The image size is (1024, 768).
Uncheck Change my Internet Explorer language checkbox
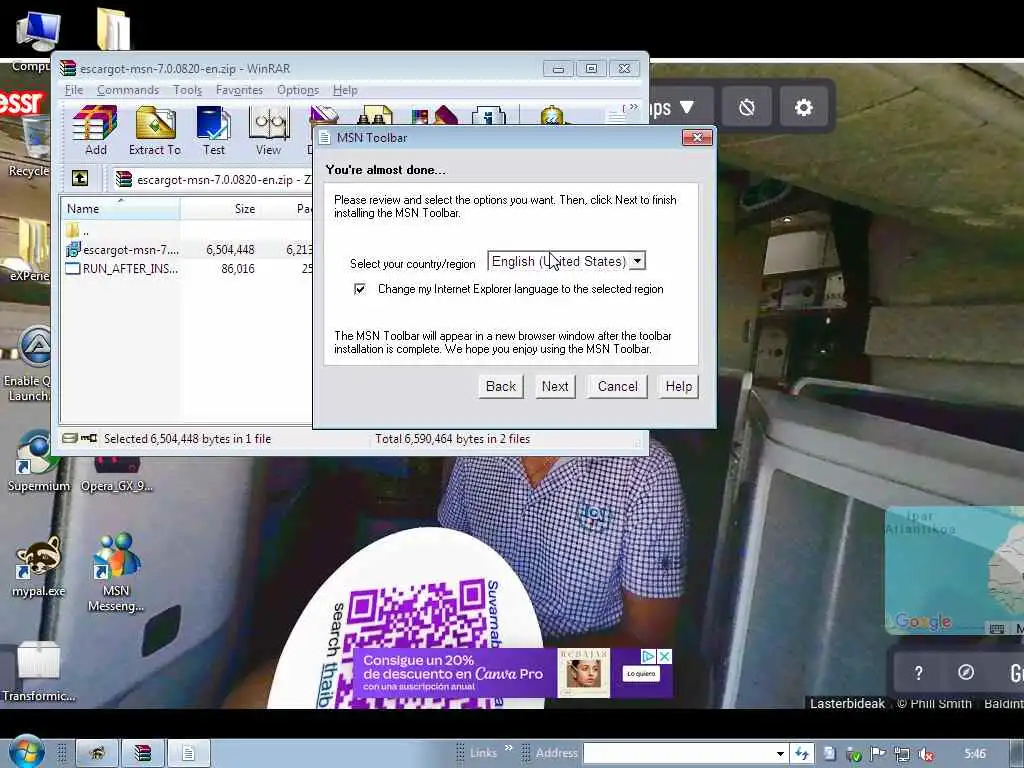coord(360,289)
